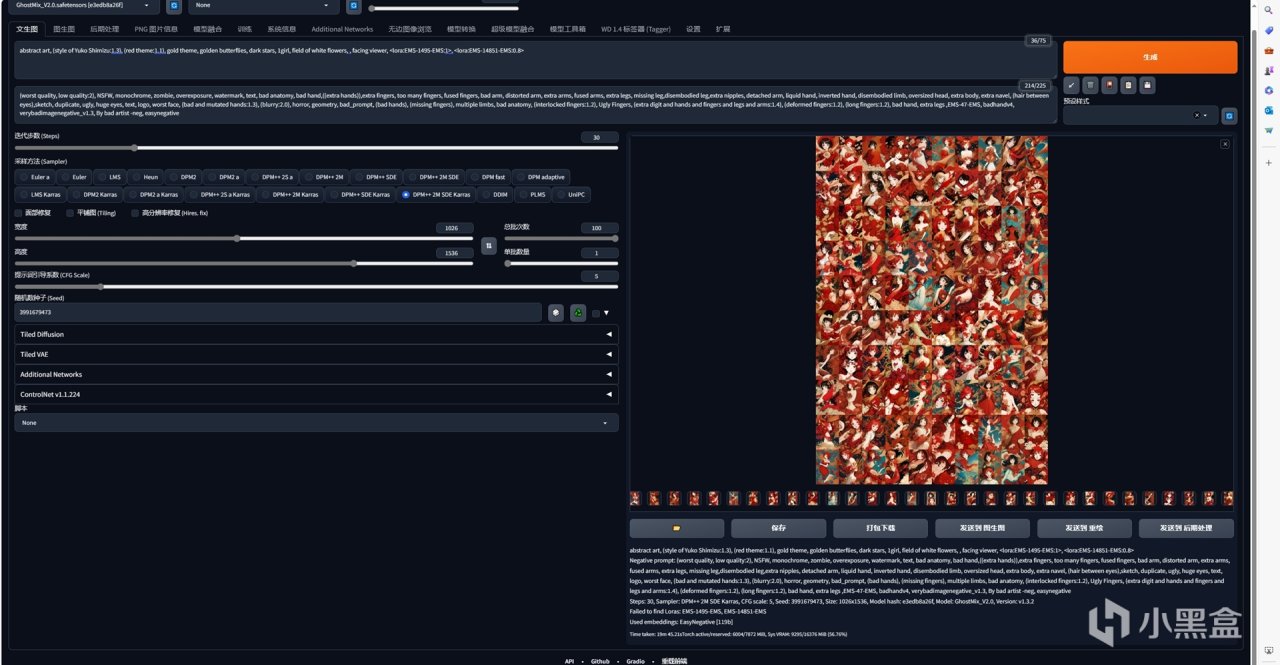Click the red card icon for extra networks
The height and width of the screenshot is (665, 1280).
click(1109, 85)
